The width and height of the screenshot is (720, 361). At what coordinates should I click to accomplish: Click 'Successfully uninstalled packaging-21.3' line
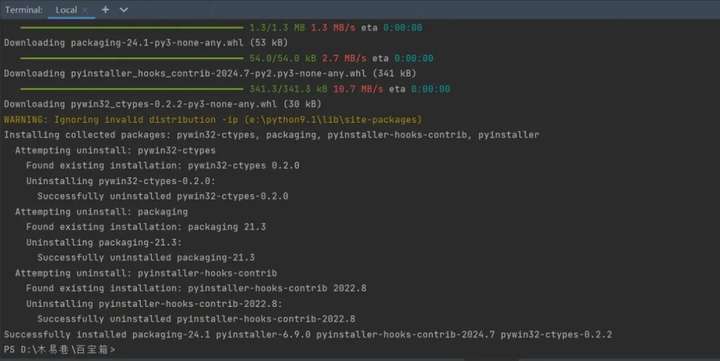146,258
